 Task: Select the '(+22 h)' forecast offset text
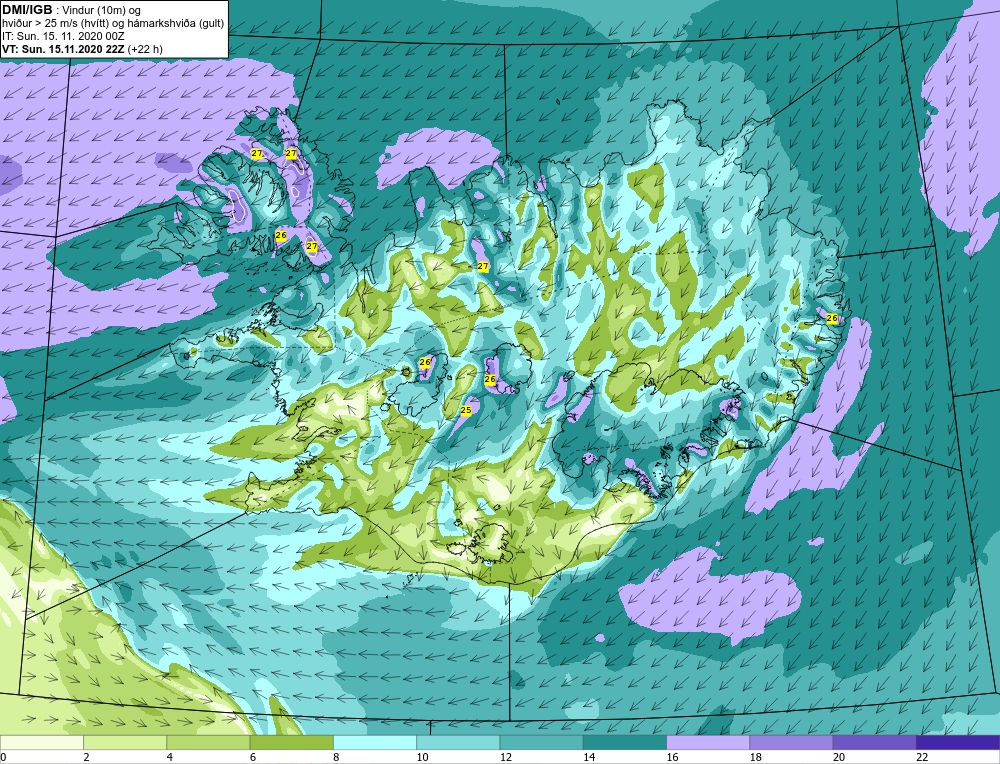click(145, 49)
